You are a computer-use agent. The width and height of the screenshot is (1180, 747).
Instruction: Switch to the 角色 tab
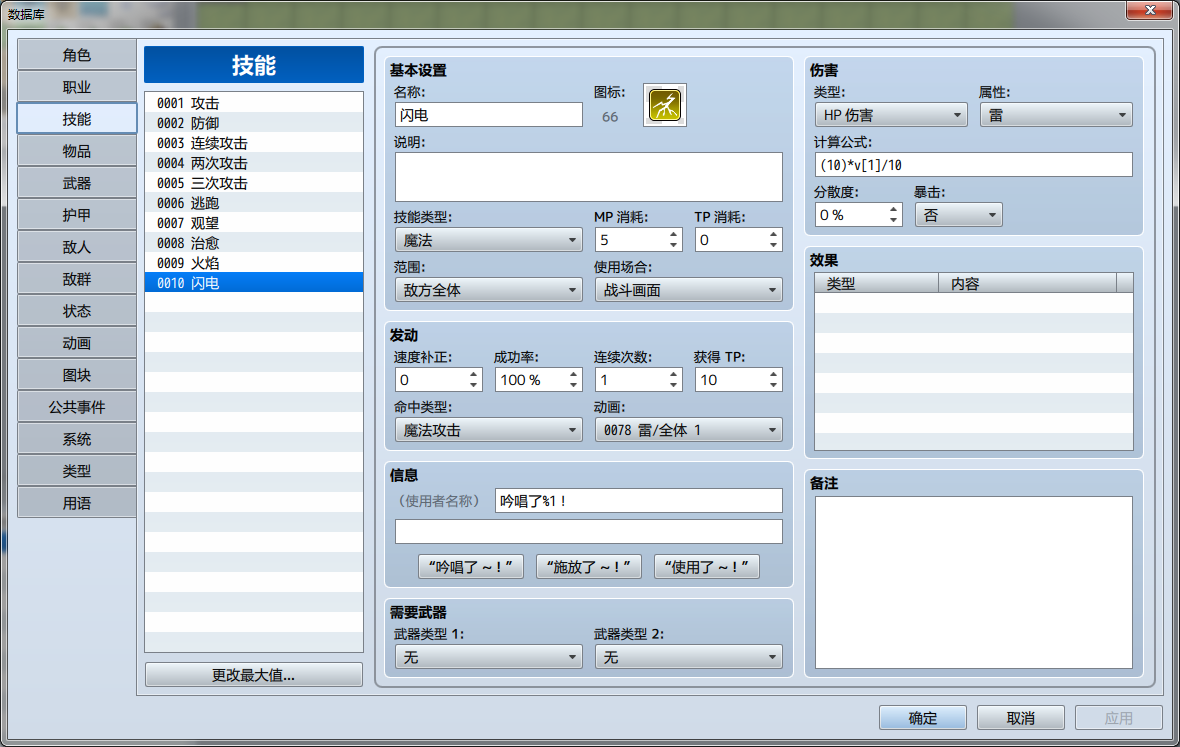pos(77,55)
